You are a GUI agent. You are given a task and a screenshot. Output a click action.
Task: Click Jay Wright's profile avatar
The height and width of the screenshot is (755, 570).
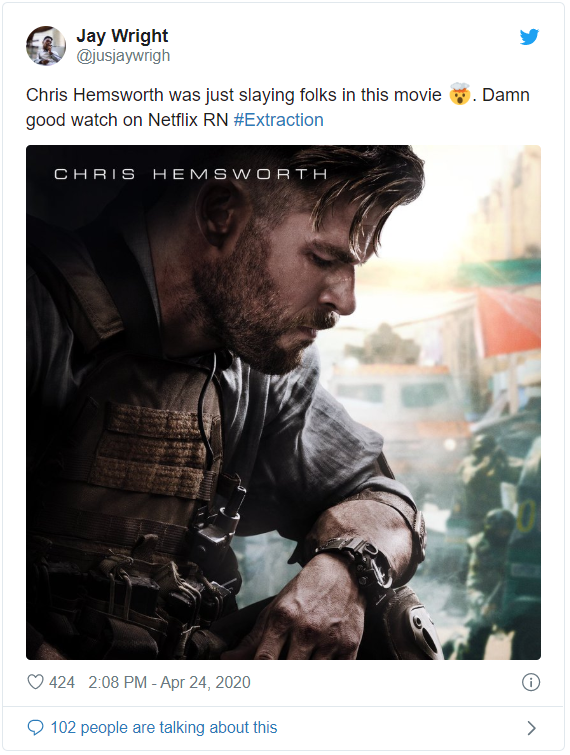point(46,46)
